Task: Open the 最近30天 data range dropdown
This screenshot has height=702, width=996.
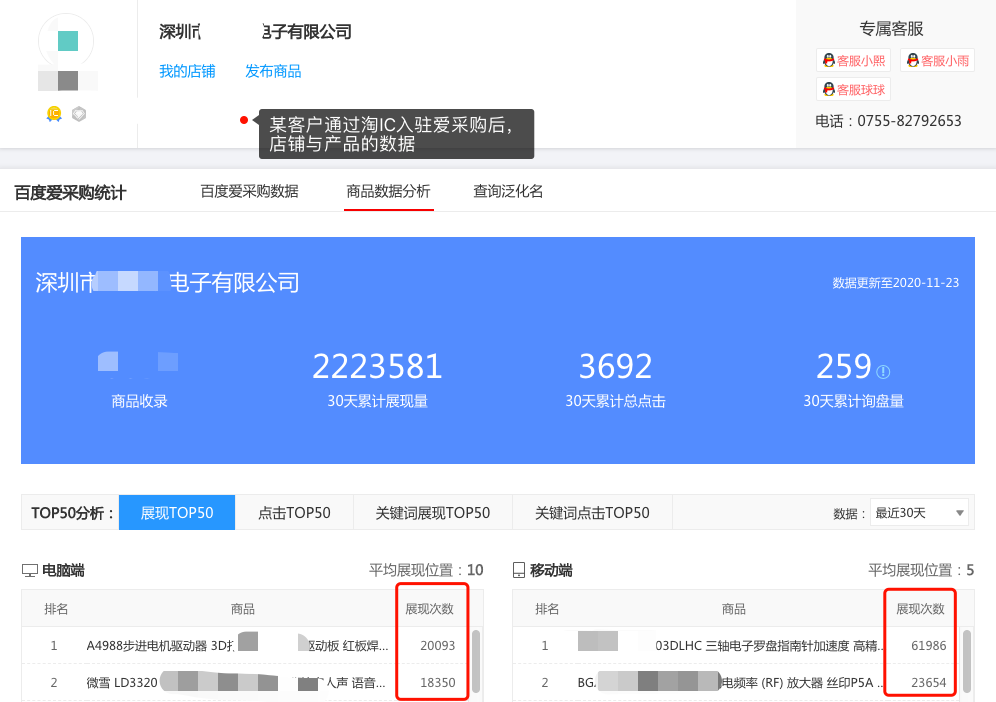Action: click(x=919, y=511)
